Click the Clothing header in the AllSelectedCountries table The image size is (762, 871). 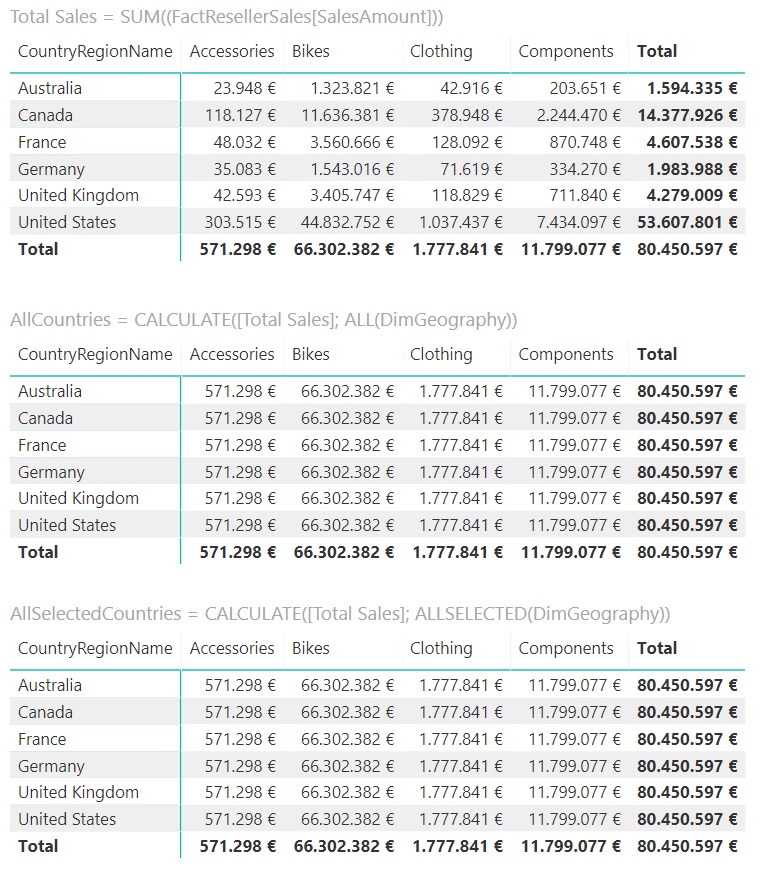click(x=441, y=648)
